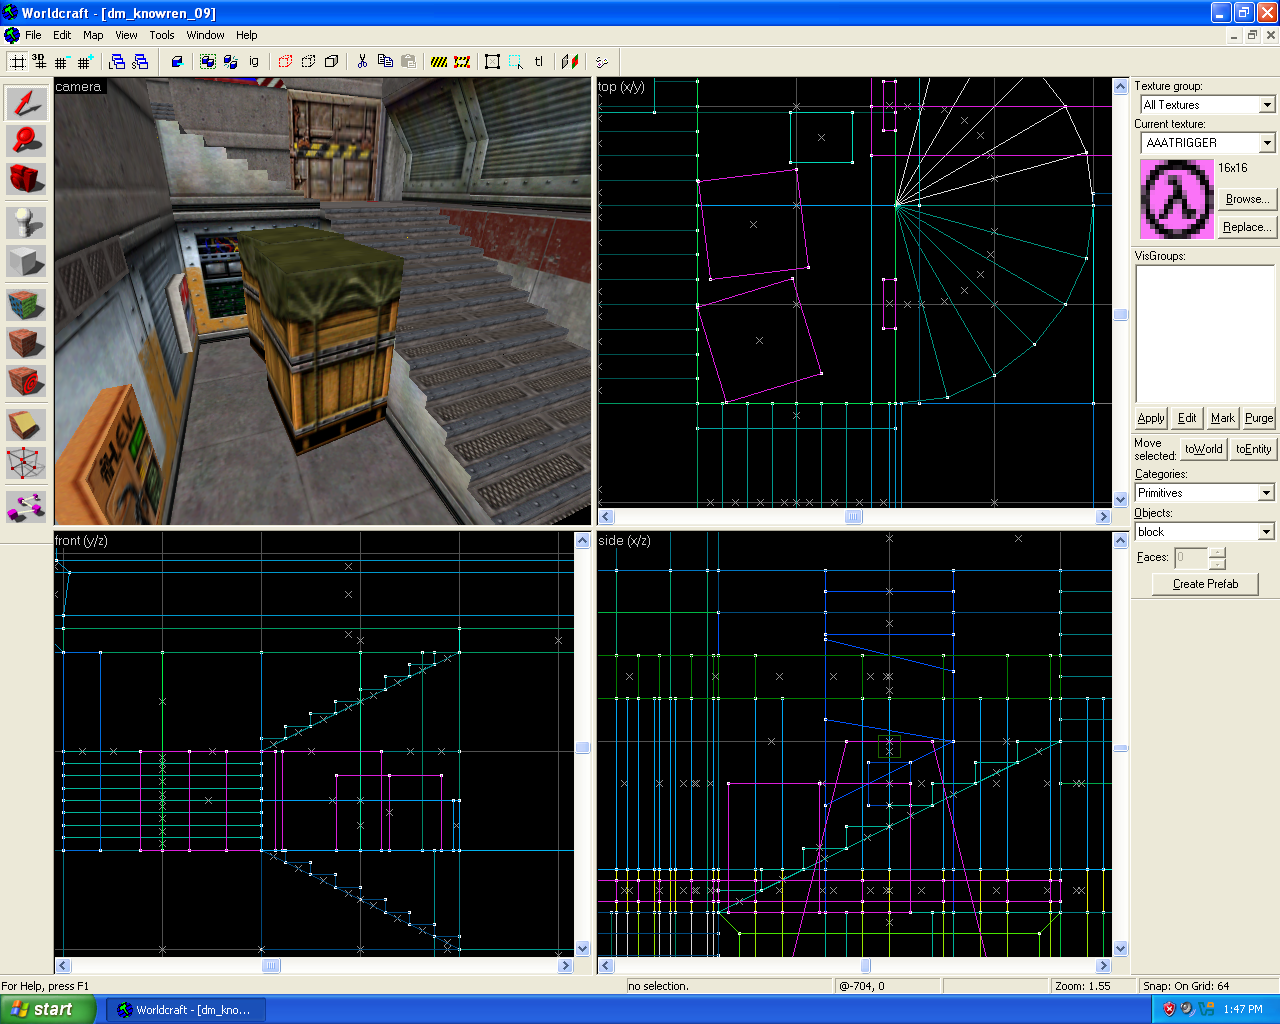Viewport: 1280px width, 1024px height.
Task: Click the Show All VisGroups icon
Action: (x=331, y=61)
